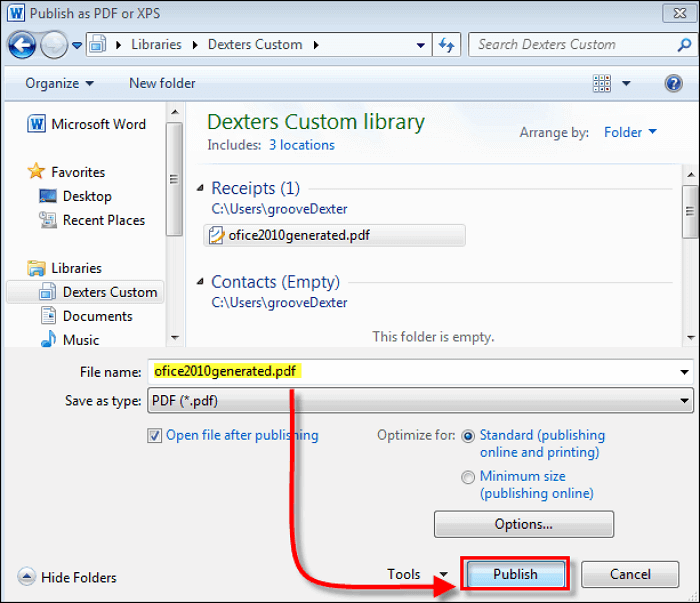Viewport: 700px width, 603px height.
Task: Open the Organize menu
Action: point(59,83)
